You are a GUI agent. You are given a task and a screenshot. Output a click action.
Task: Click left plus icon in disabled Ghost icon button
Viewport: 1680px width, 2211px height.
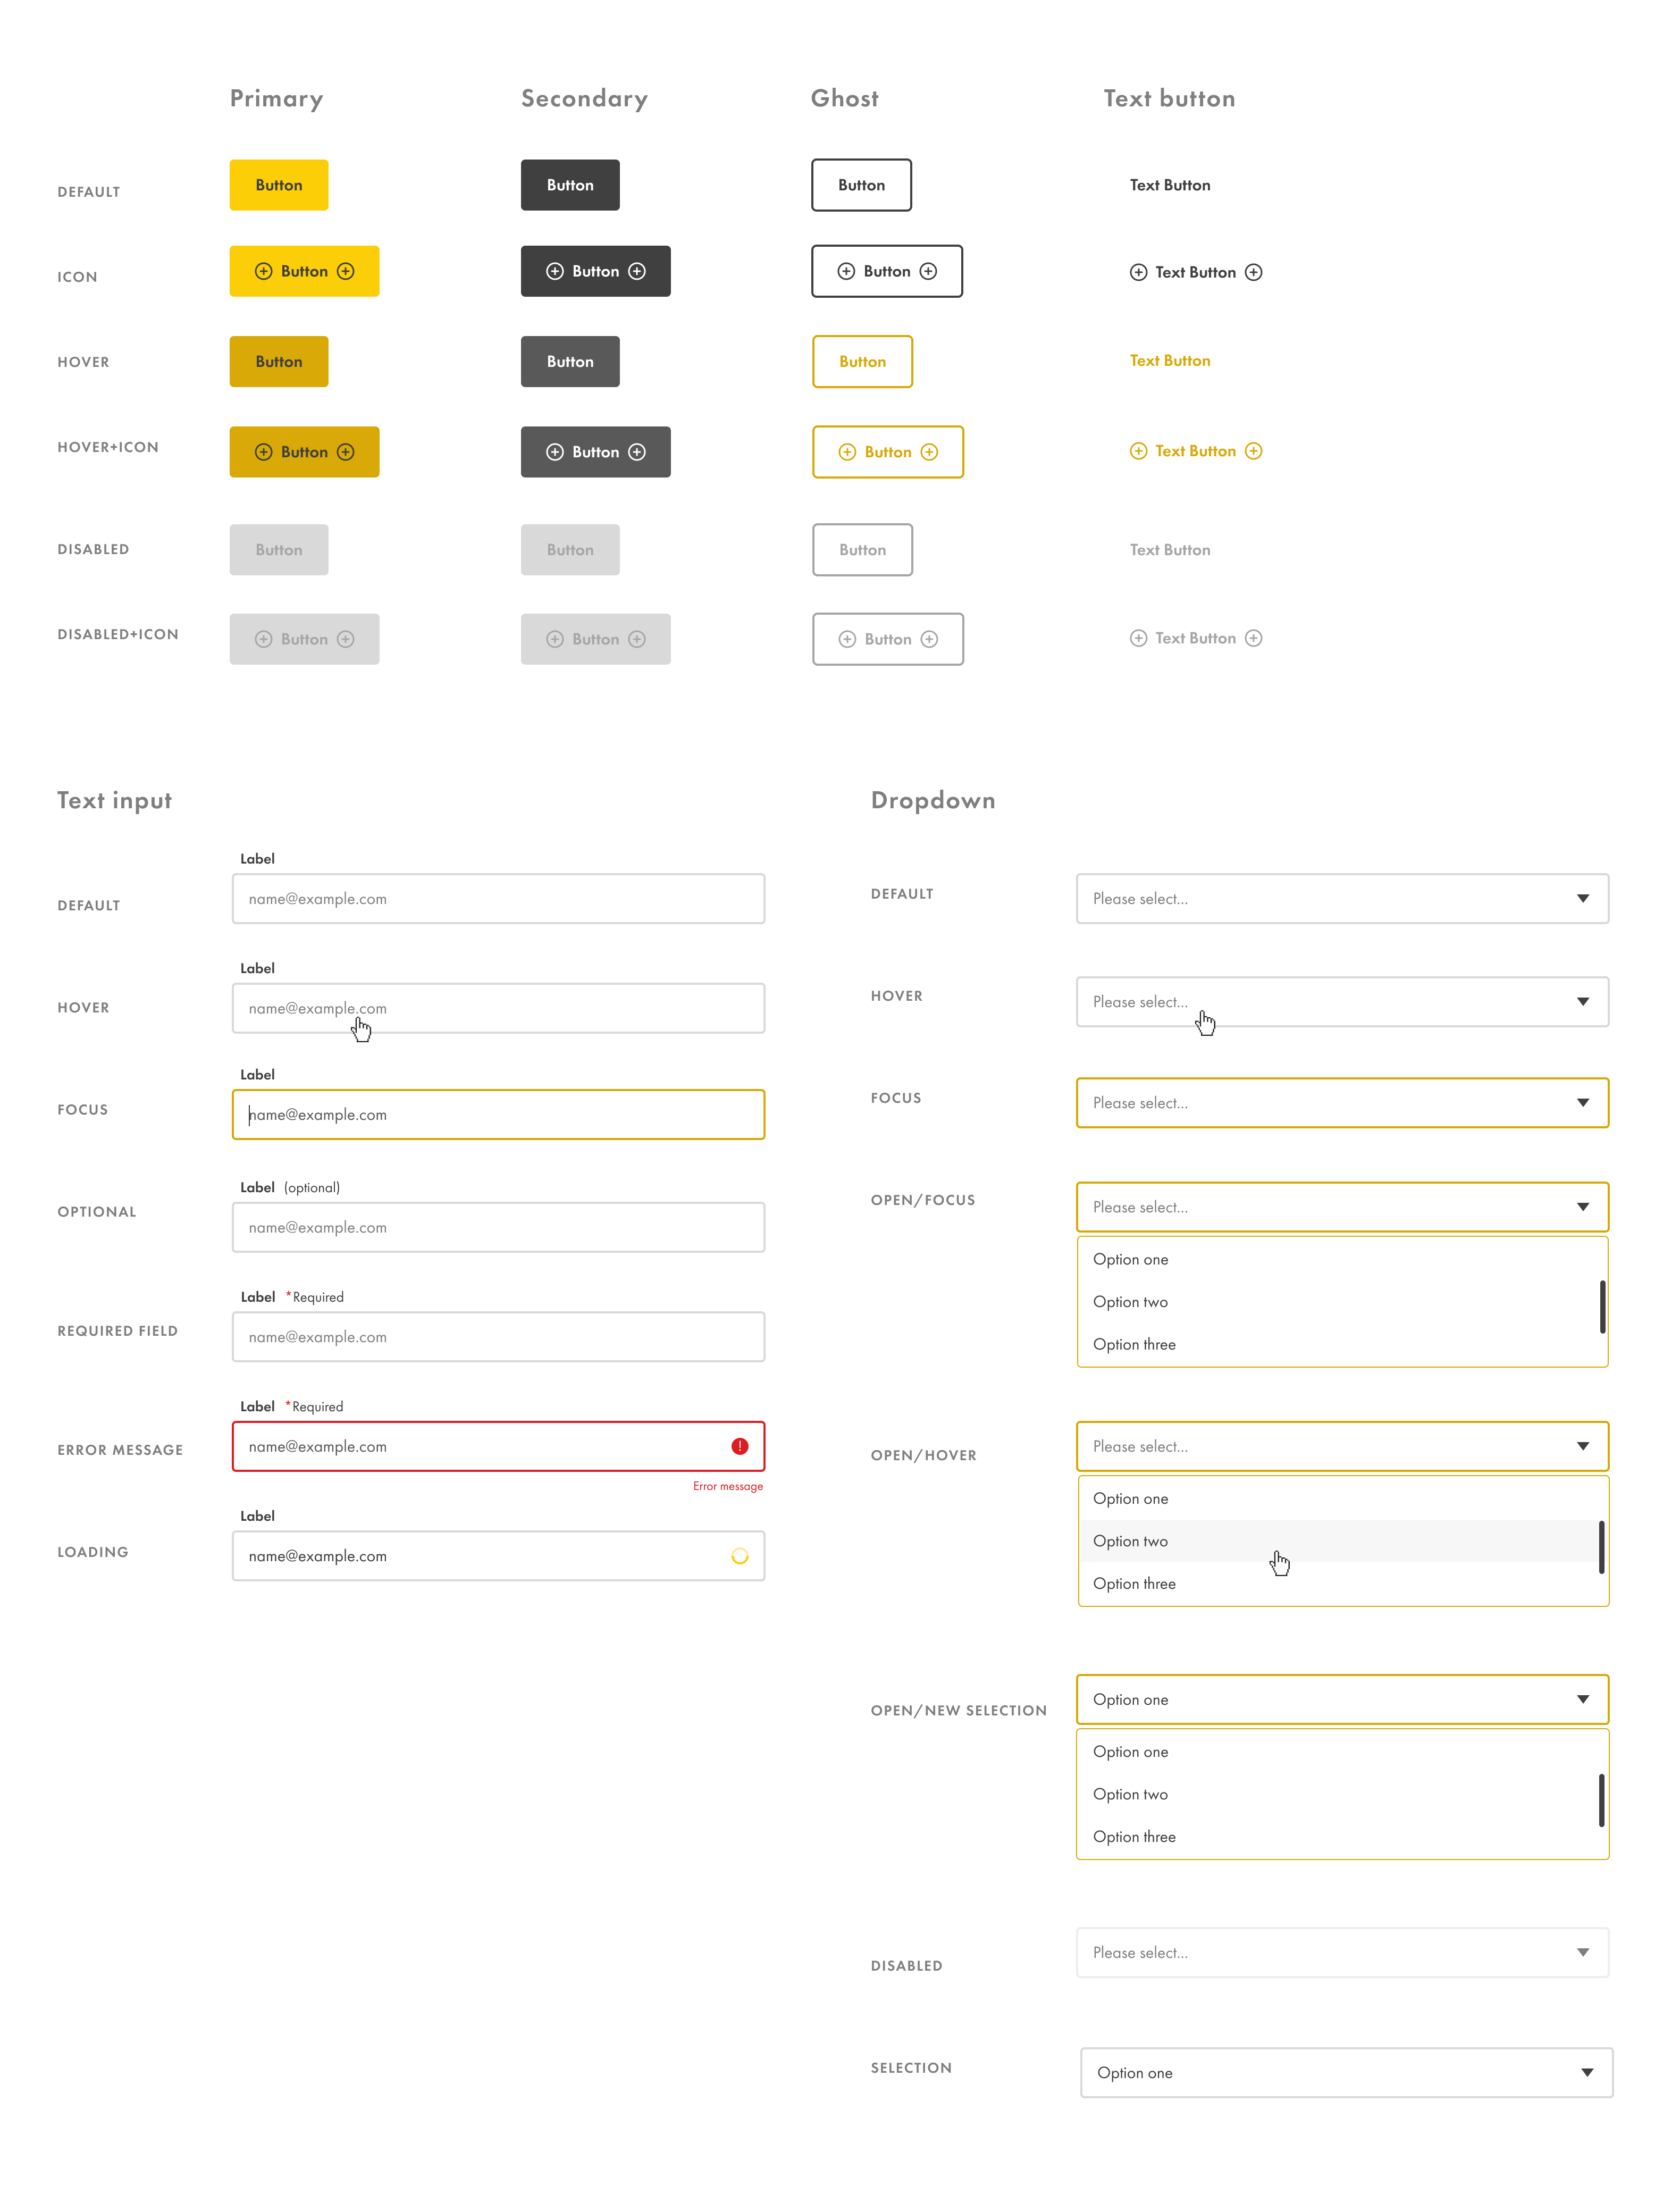tap(847, 639)
